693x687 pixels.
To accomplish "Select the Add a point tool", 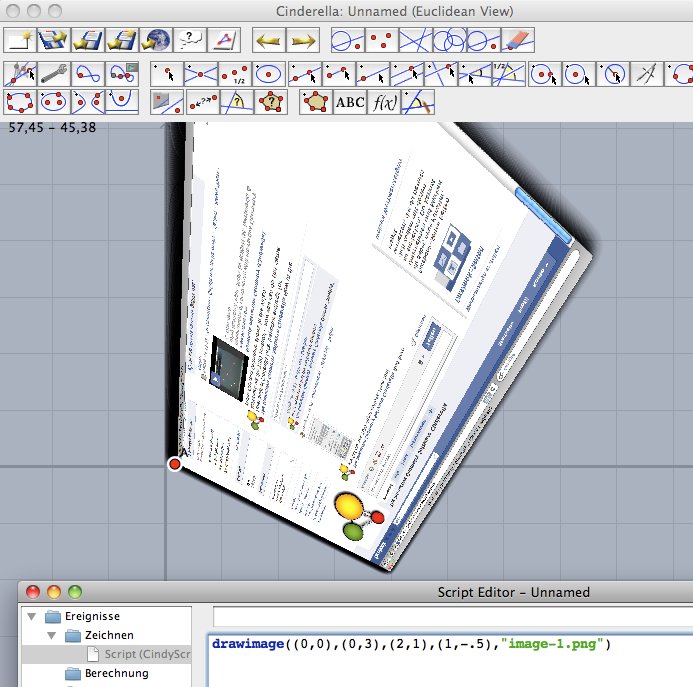I will pos(167,74).
